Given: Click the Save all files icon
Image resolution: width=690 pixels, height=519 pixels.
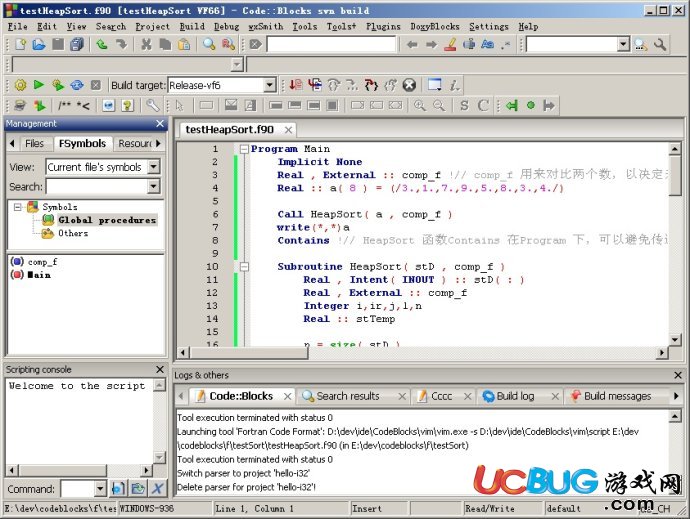Looking at the screenshot, I should [x=77, y=44].
